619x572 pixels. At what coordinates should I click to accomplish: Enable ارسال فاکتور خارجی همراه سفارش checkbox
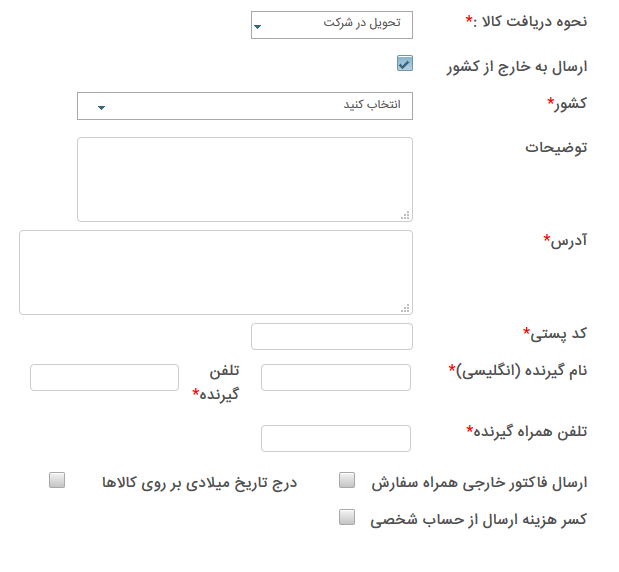tap(347, 480)
